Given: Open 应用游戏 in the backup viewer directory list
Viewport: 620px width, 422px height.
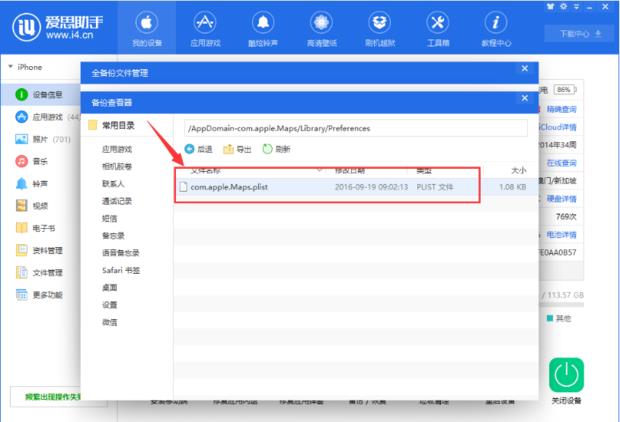Looking at the screenshot, I should (117, 149).
